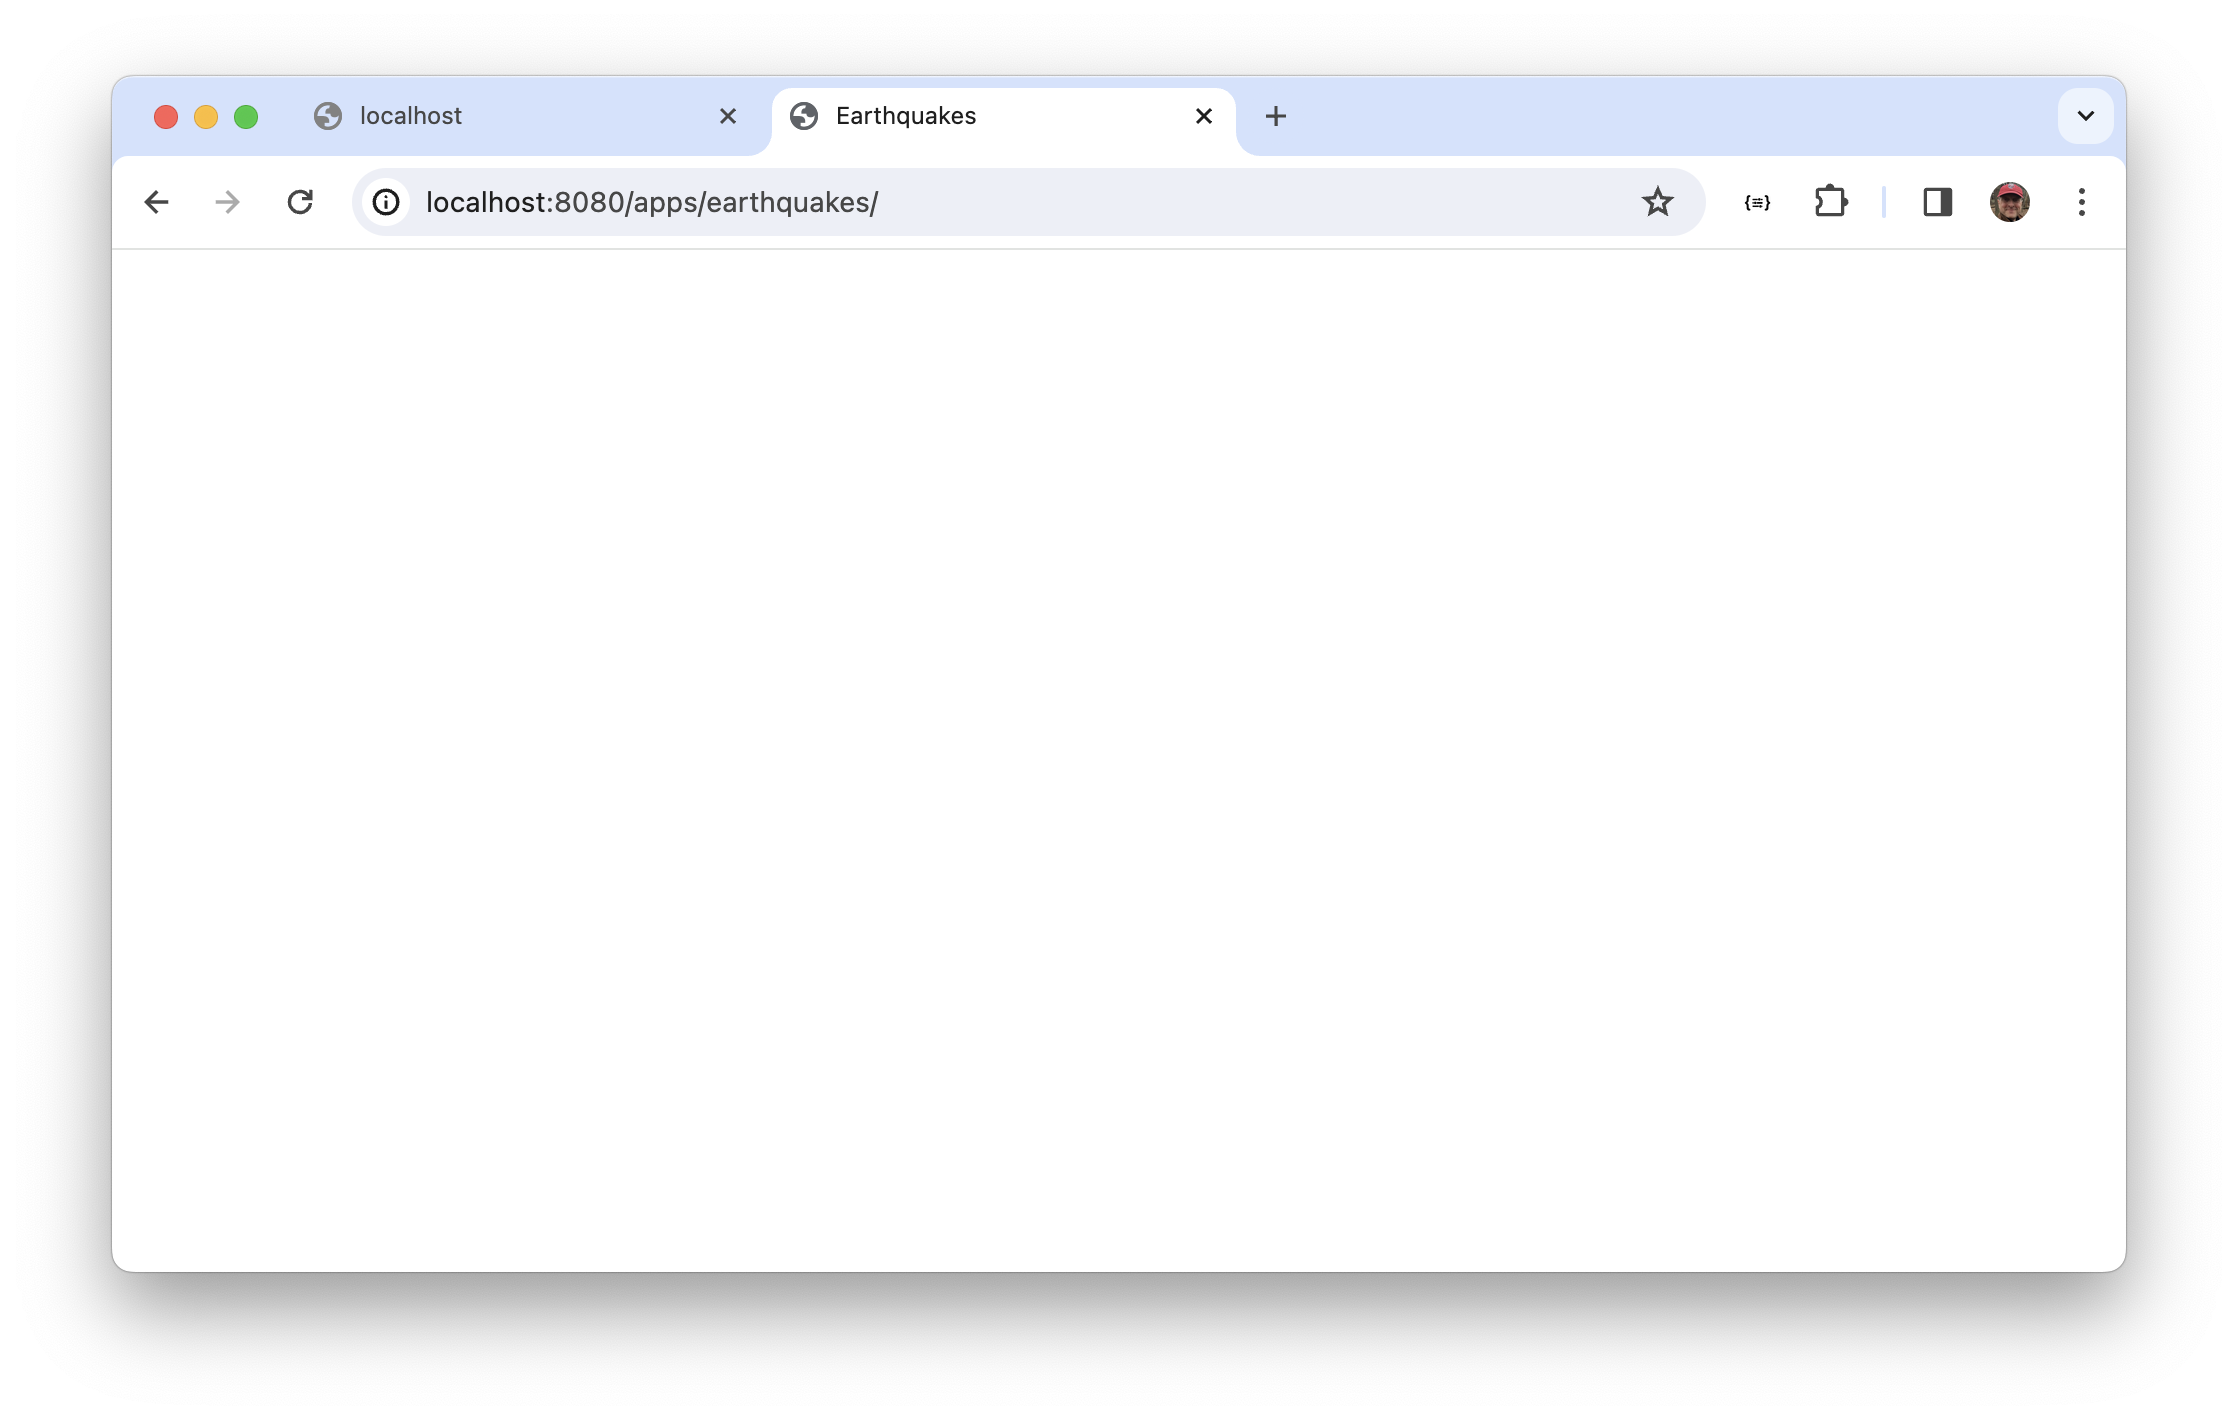
Task: Open the curly braces extension icon
Action: tap(1757, 202)
